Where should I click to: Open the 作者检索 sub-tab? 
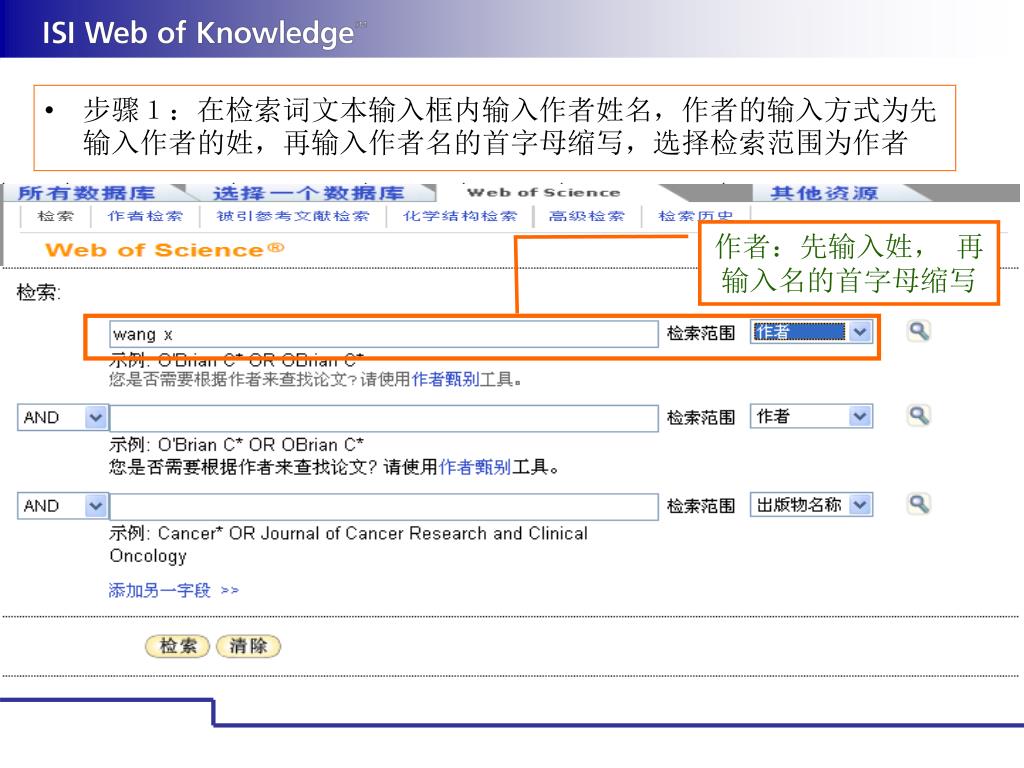tap(145, 216)
